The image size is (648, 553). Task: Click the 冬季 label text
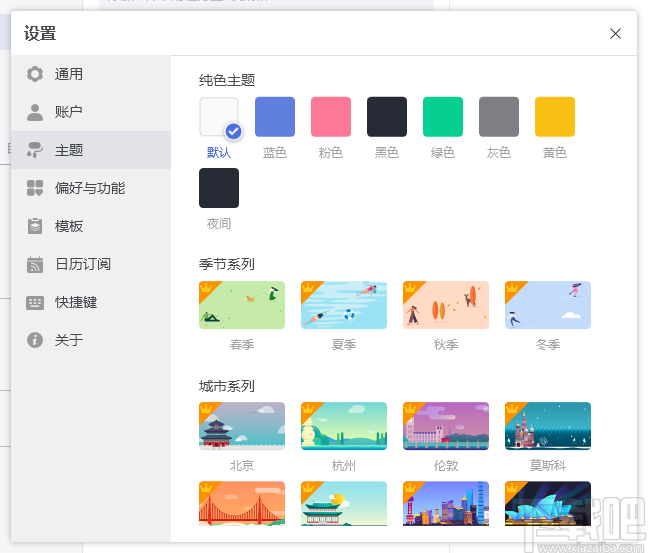(x=548, y=345)
